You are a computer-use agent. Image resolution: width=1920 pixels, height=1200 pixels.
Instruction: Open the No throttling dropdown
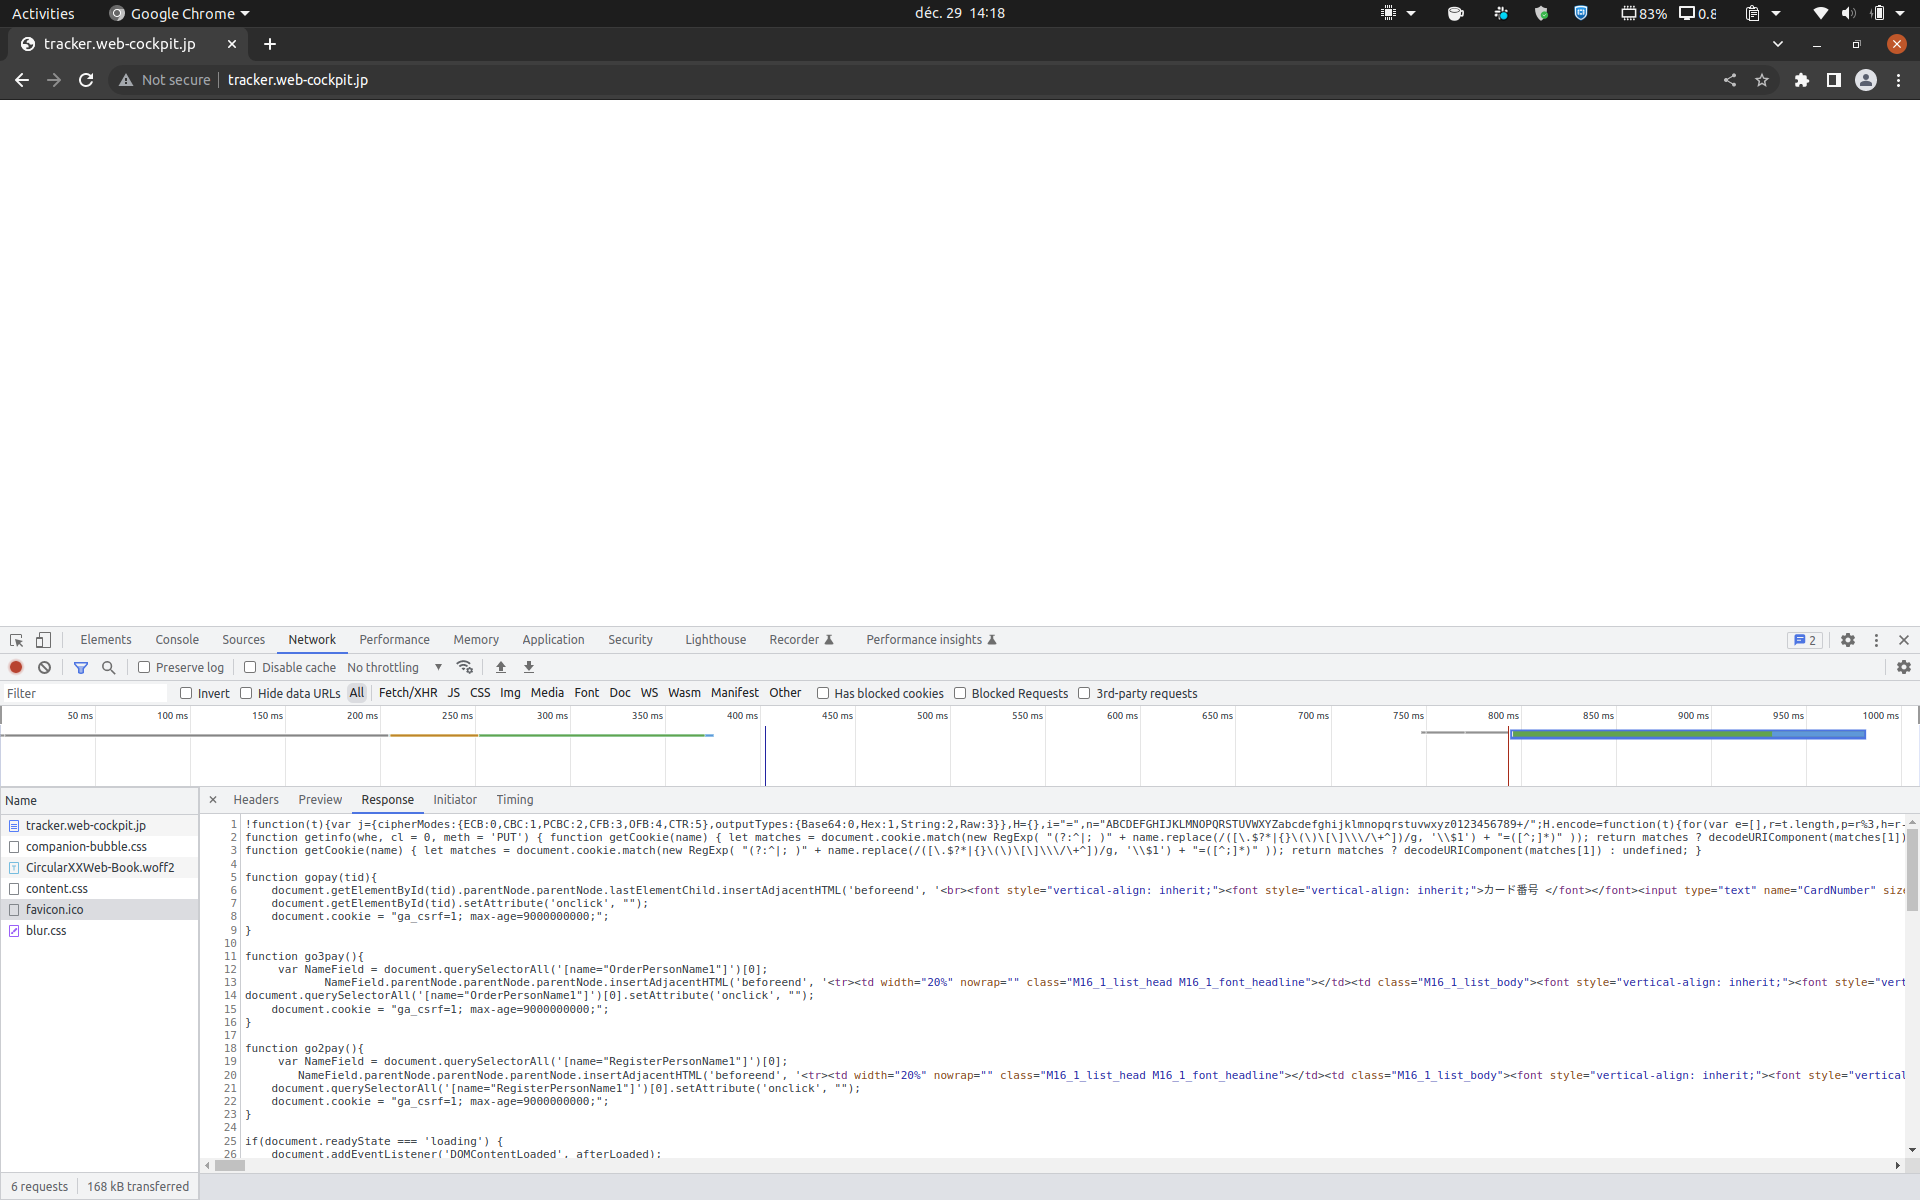(394, 667)
